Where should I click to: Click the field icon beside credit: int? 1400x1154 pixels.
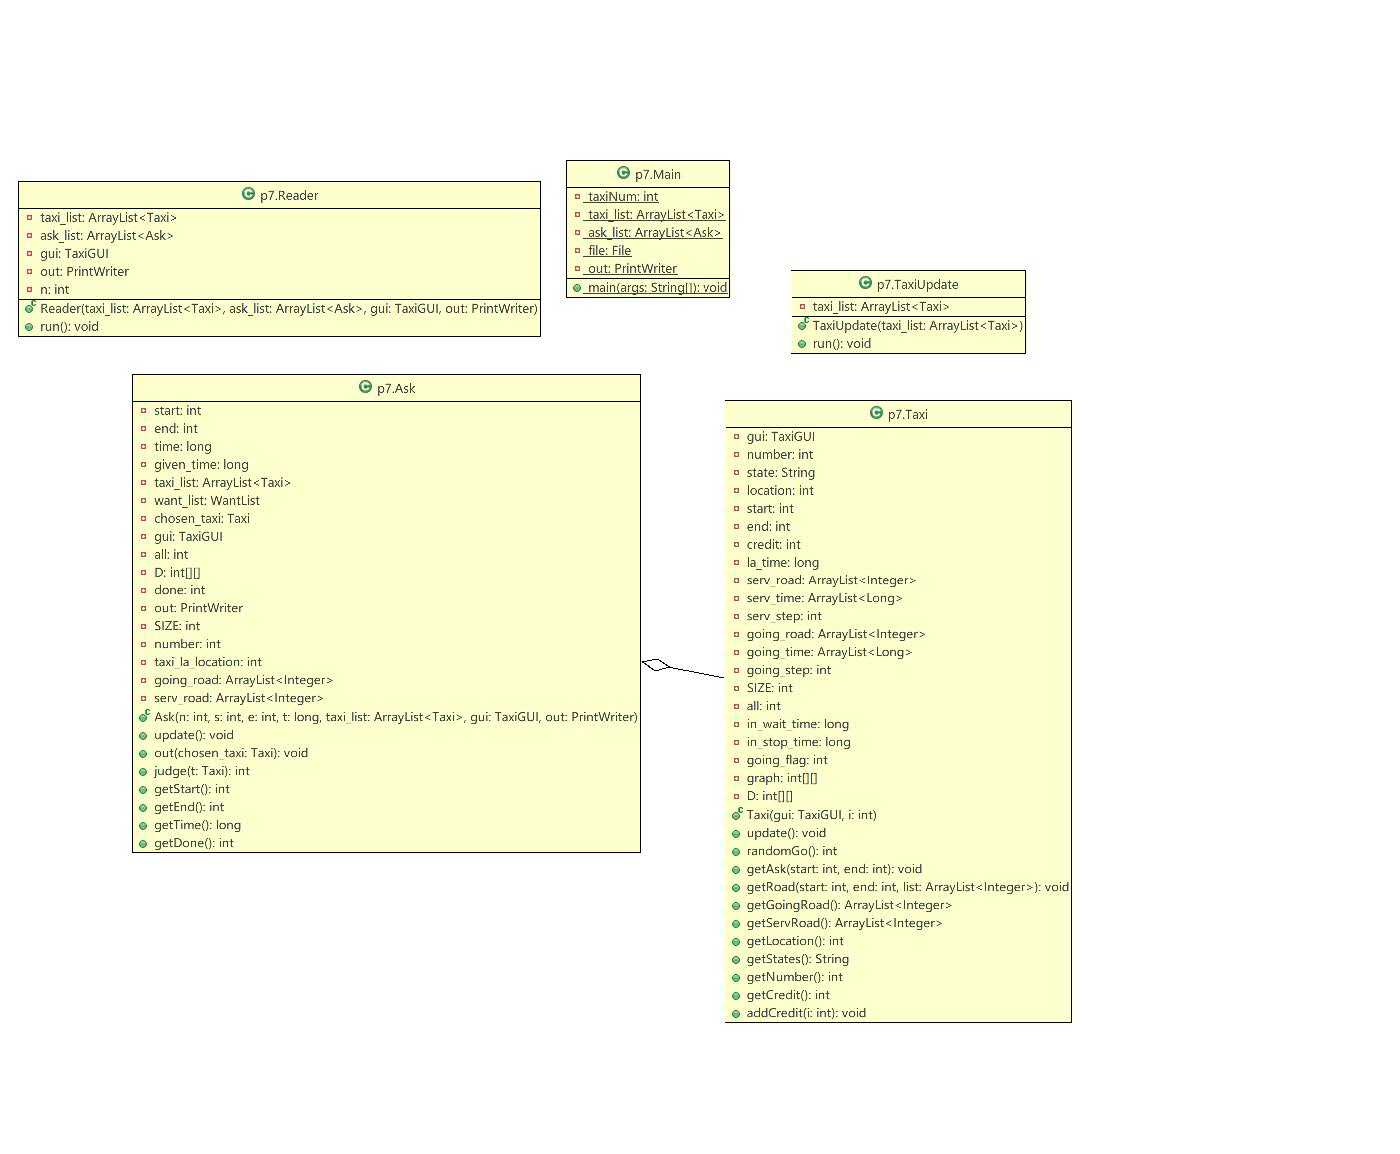point(737,545)
